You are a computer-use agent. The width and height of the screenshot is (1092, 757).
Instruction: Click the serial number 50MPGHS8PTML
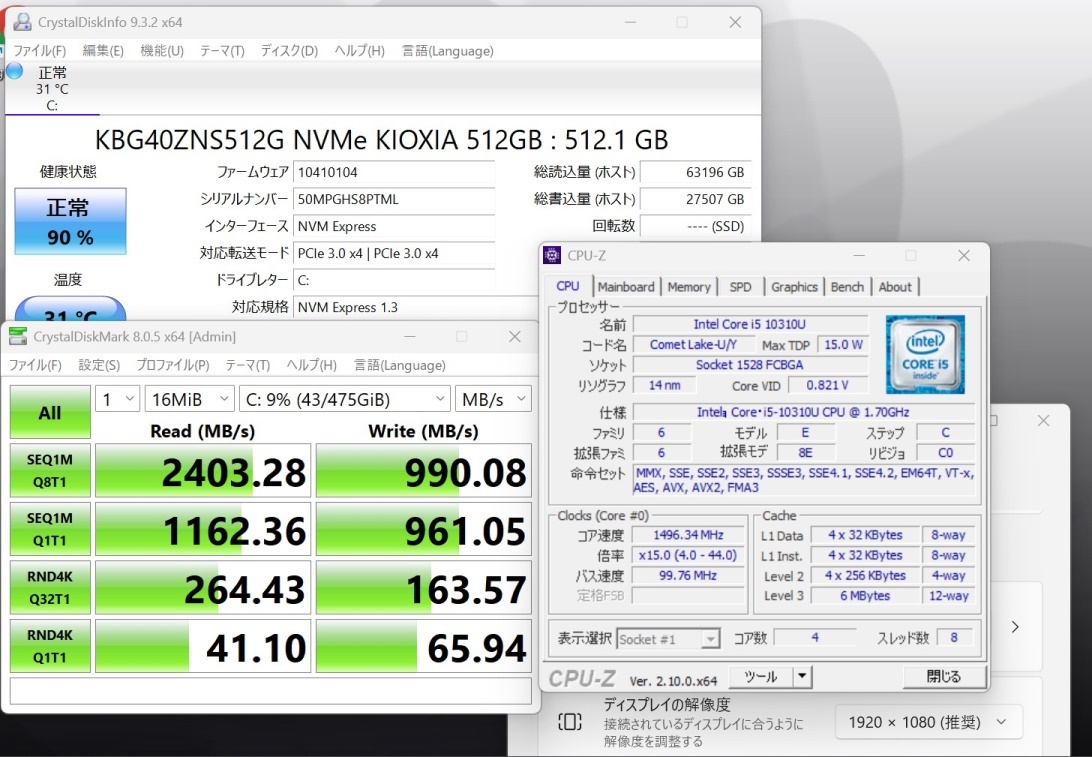[x=394, y=199]
